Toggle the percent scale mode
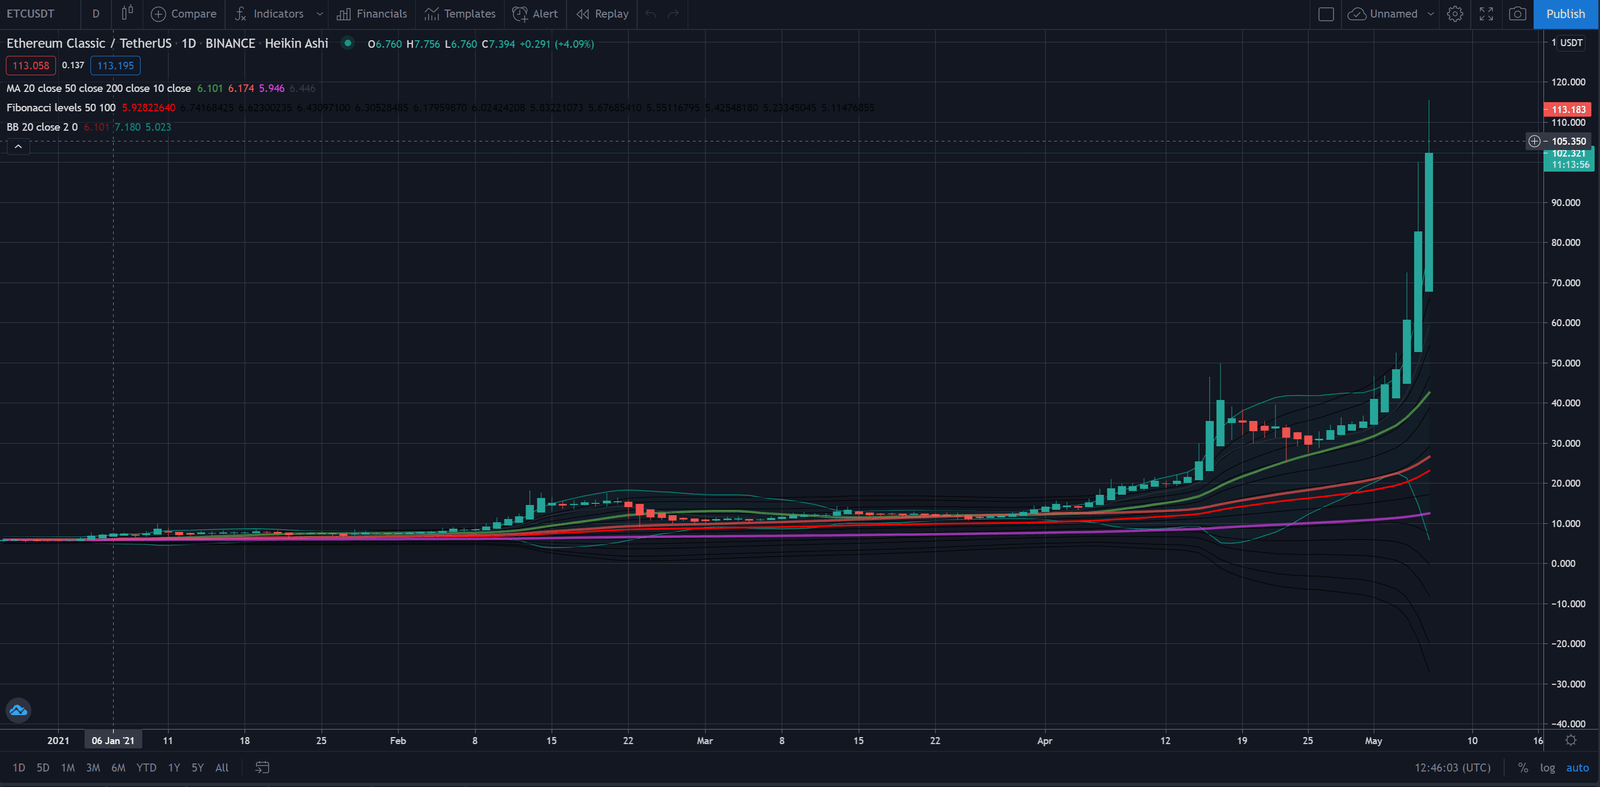Viewport: 1600px width, 787px height. [x=1522, y=768]
